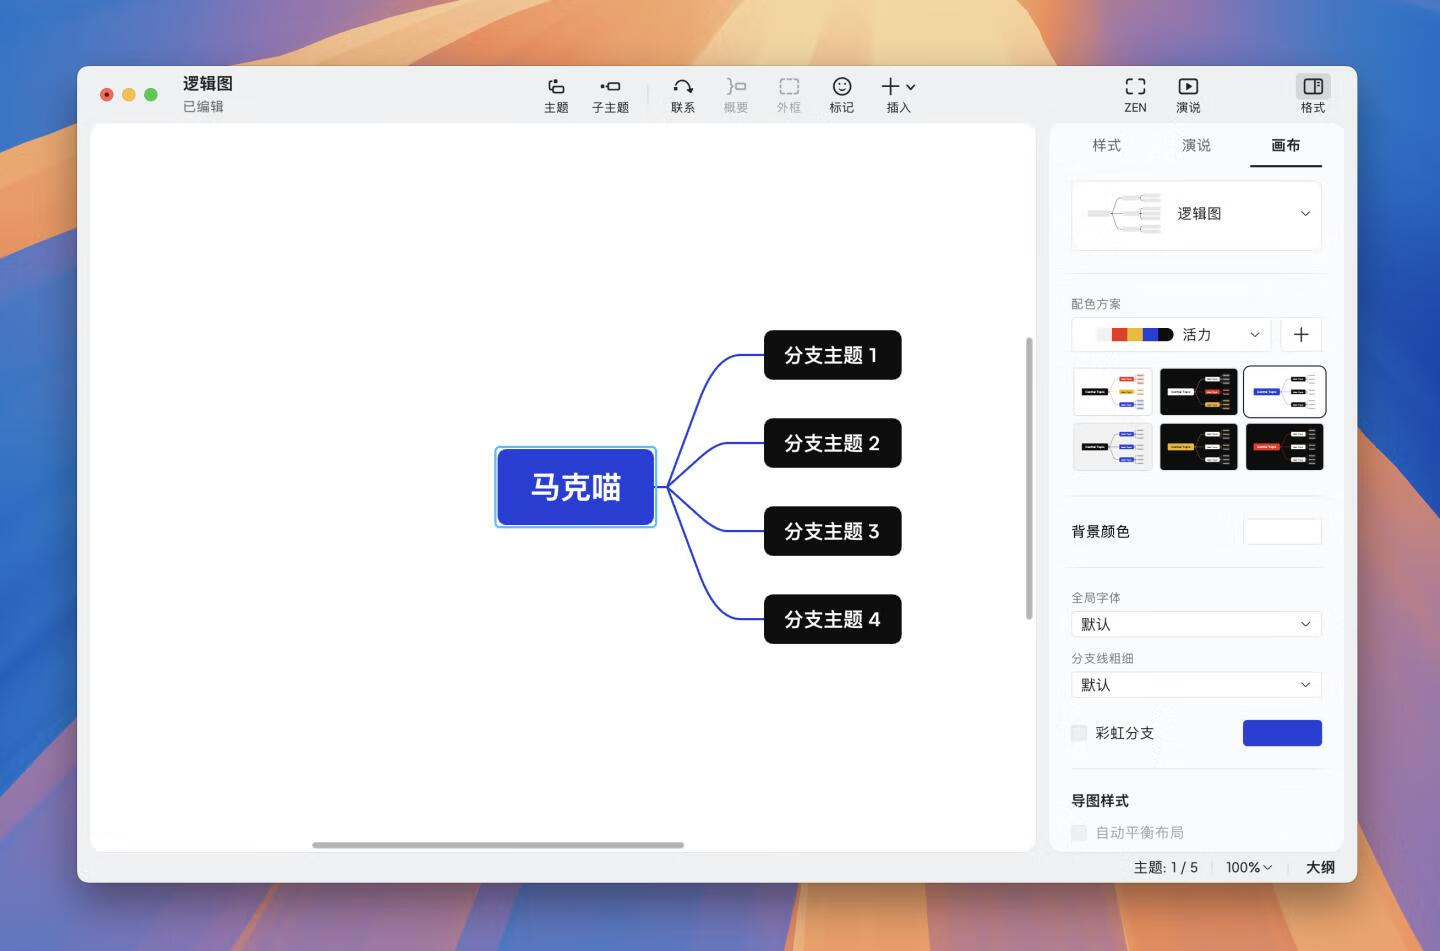Screen dimensions: 1440x951
Task: Click the 概要 summary icon
Action: (x=736, y=95)
